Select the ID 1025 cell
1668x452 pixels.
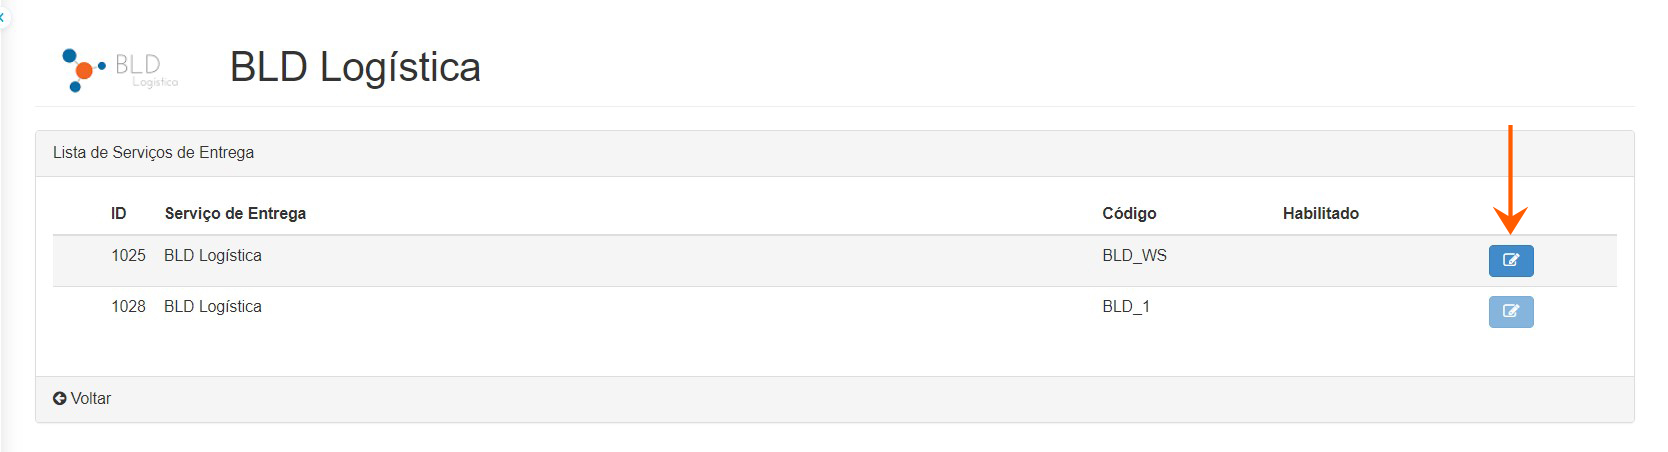click(x=128, y=255)
